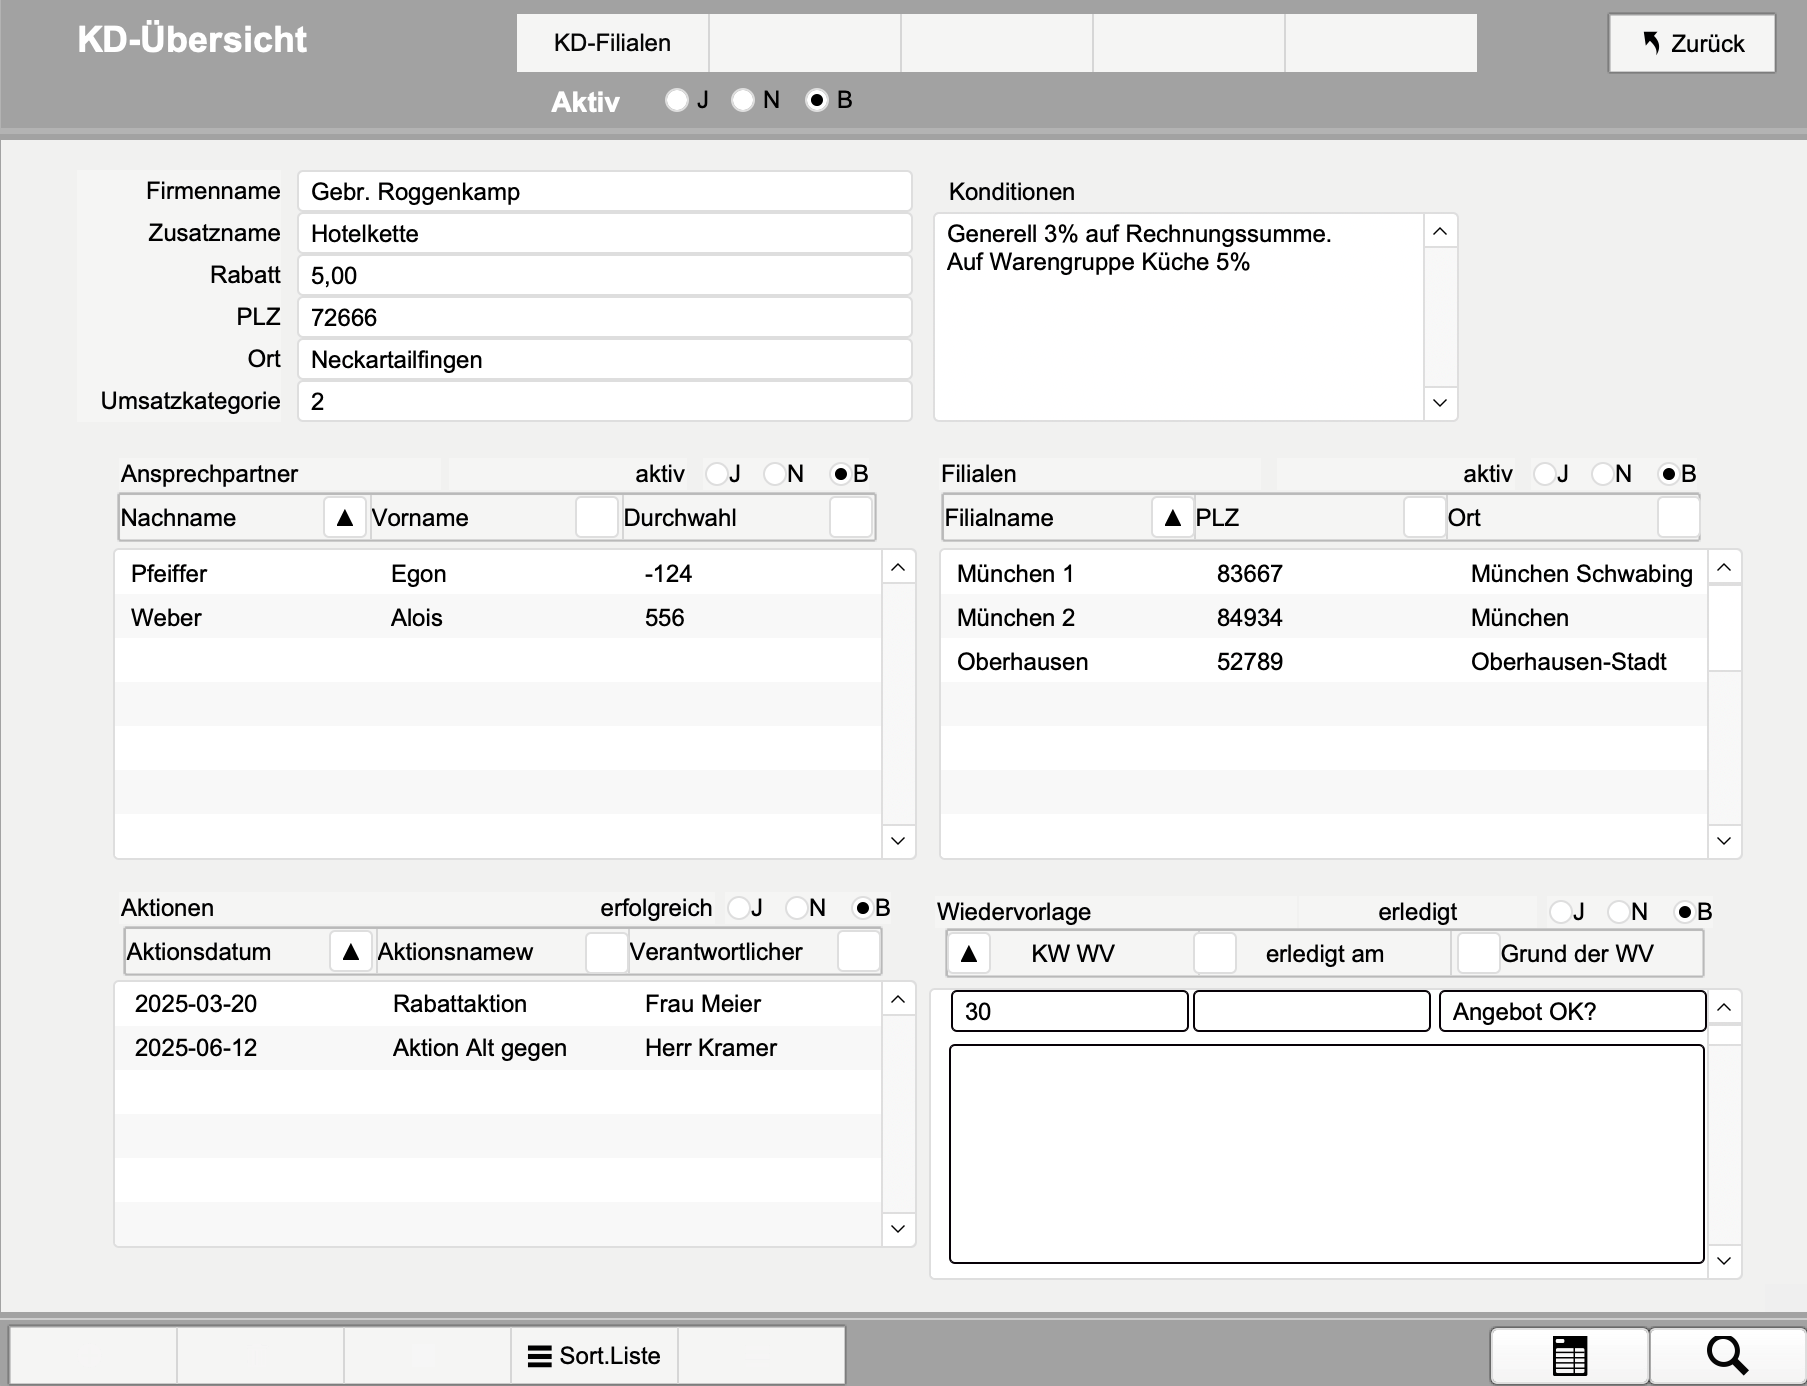Screen dimensions: 1807x1386
Task: Click into the Firmenname field
Action: tap(604, 192)
